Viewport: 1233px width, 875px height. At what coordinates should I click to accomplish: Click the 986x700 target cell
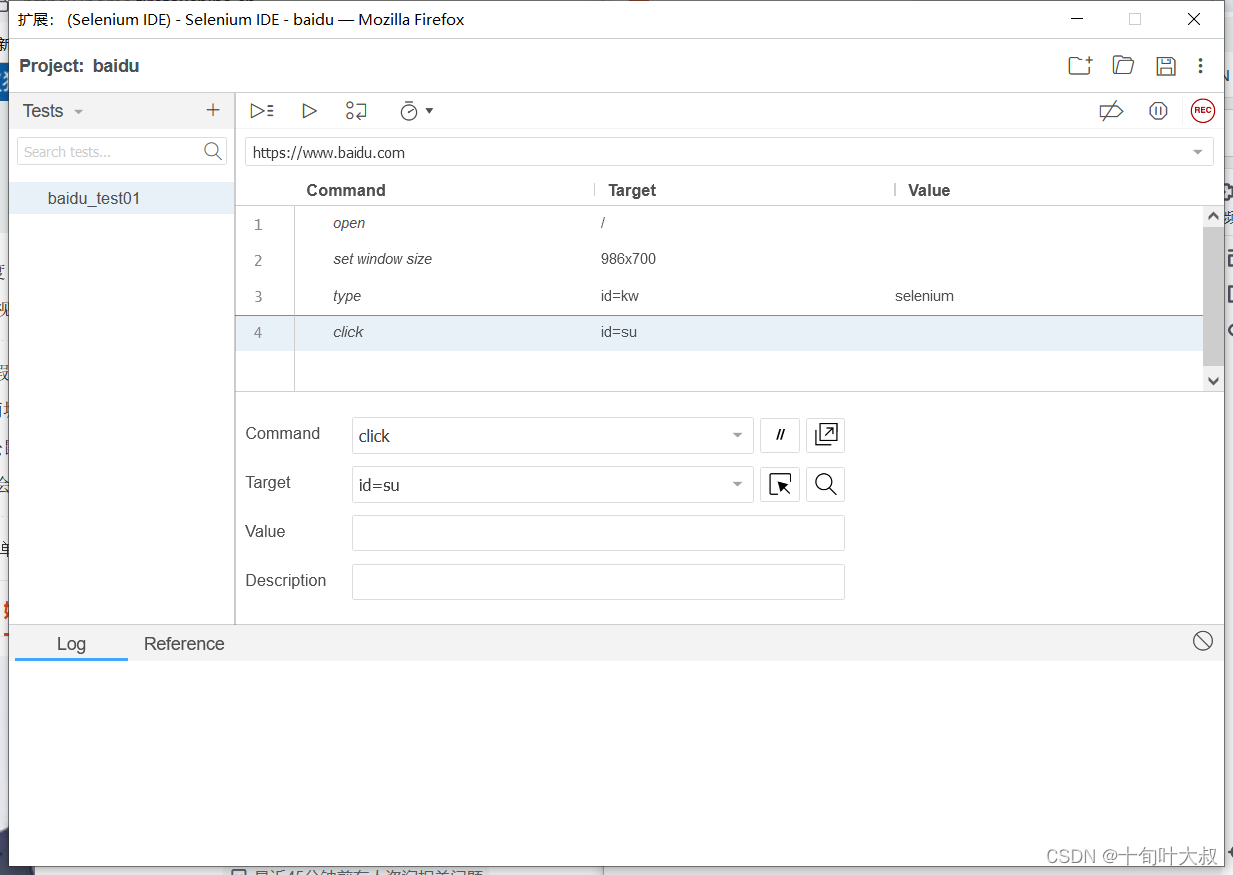[x=628, y=259]
